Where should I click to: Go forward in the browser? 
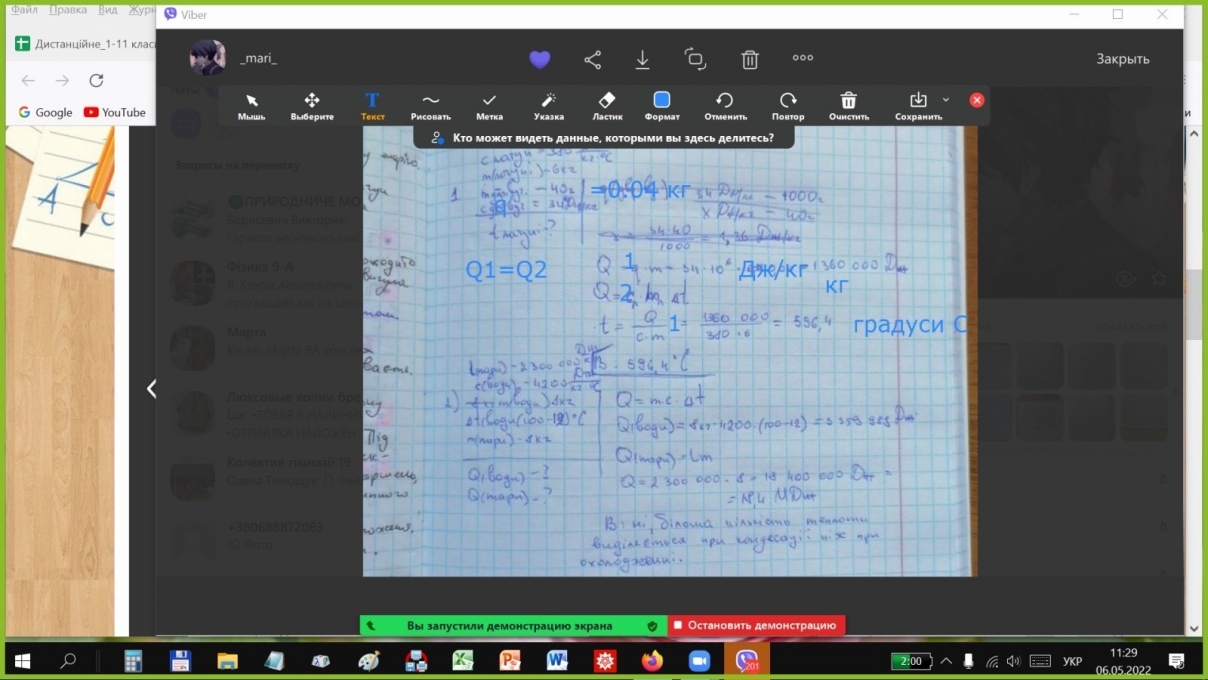click(x=62, y=81)
